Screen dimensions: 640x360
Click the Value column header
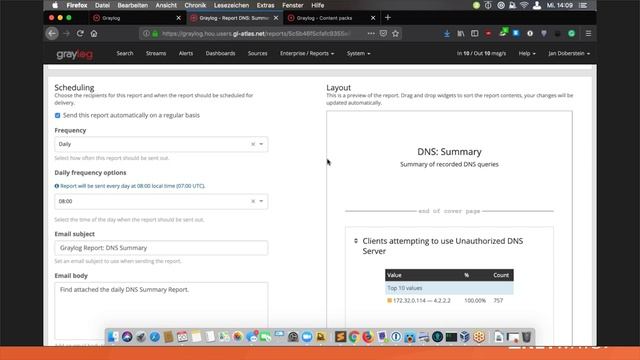point(394,275)
